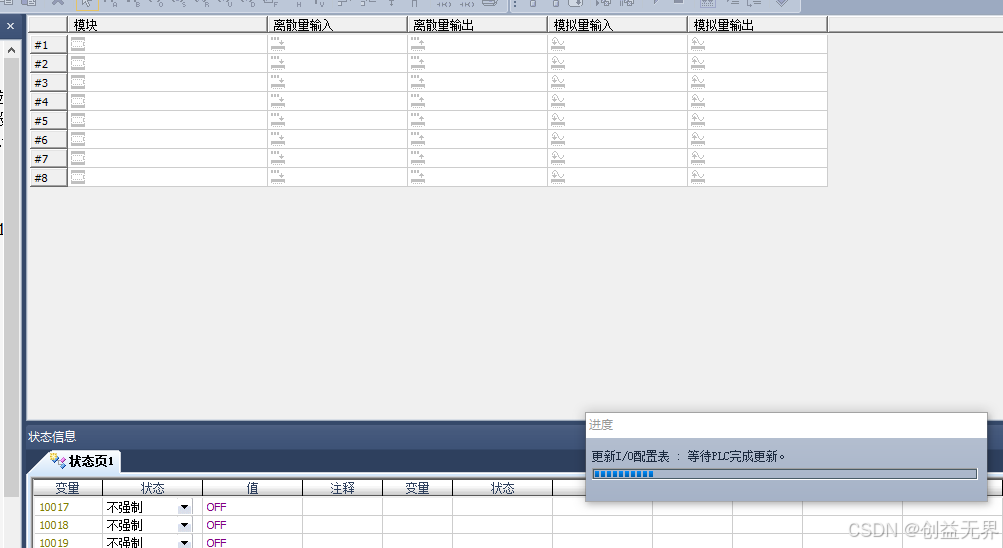Viewport: 1003px width, 548px height.
Task: Click the module icon in row #1
Action: pos(78,44)
